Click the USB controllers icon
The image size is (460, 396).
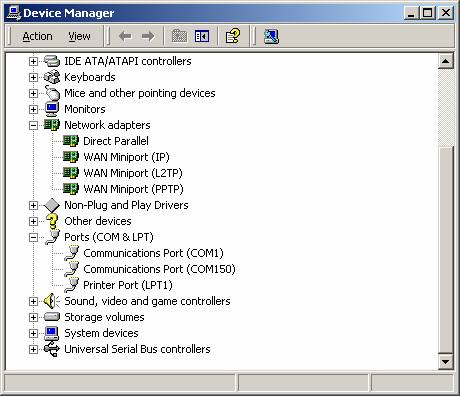[x=52, y=349]
